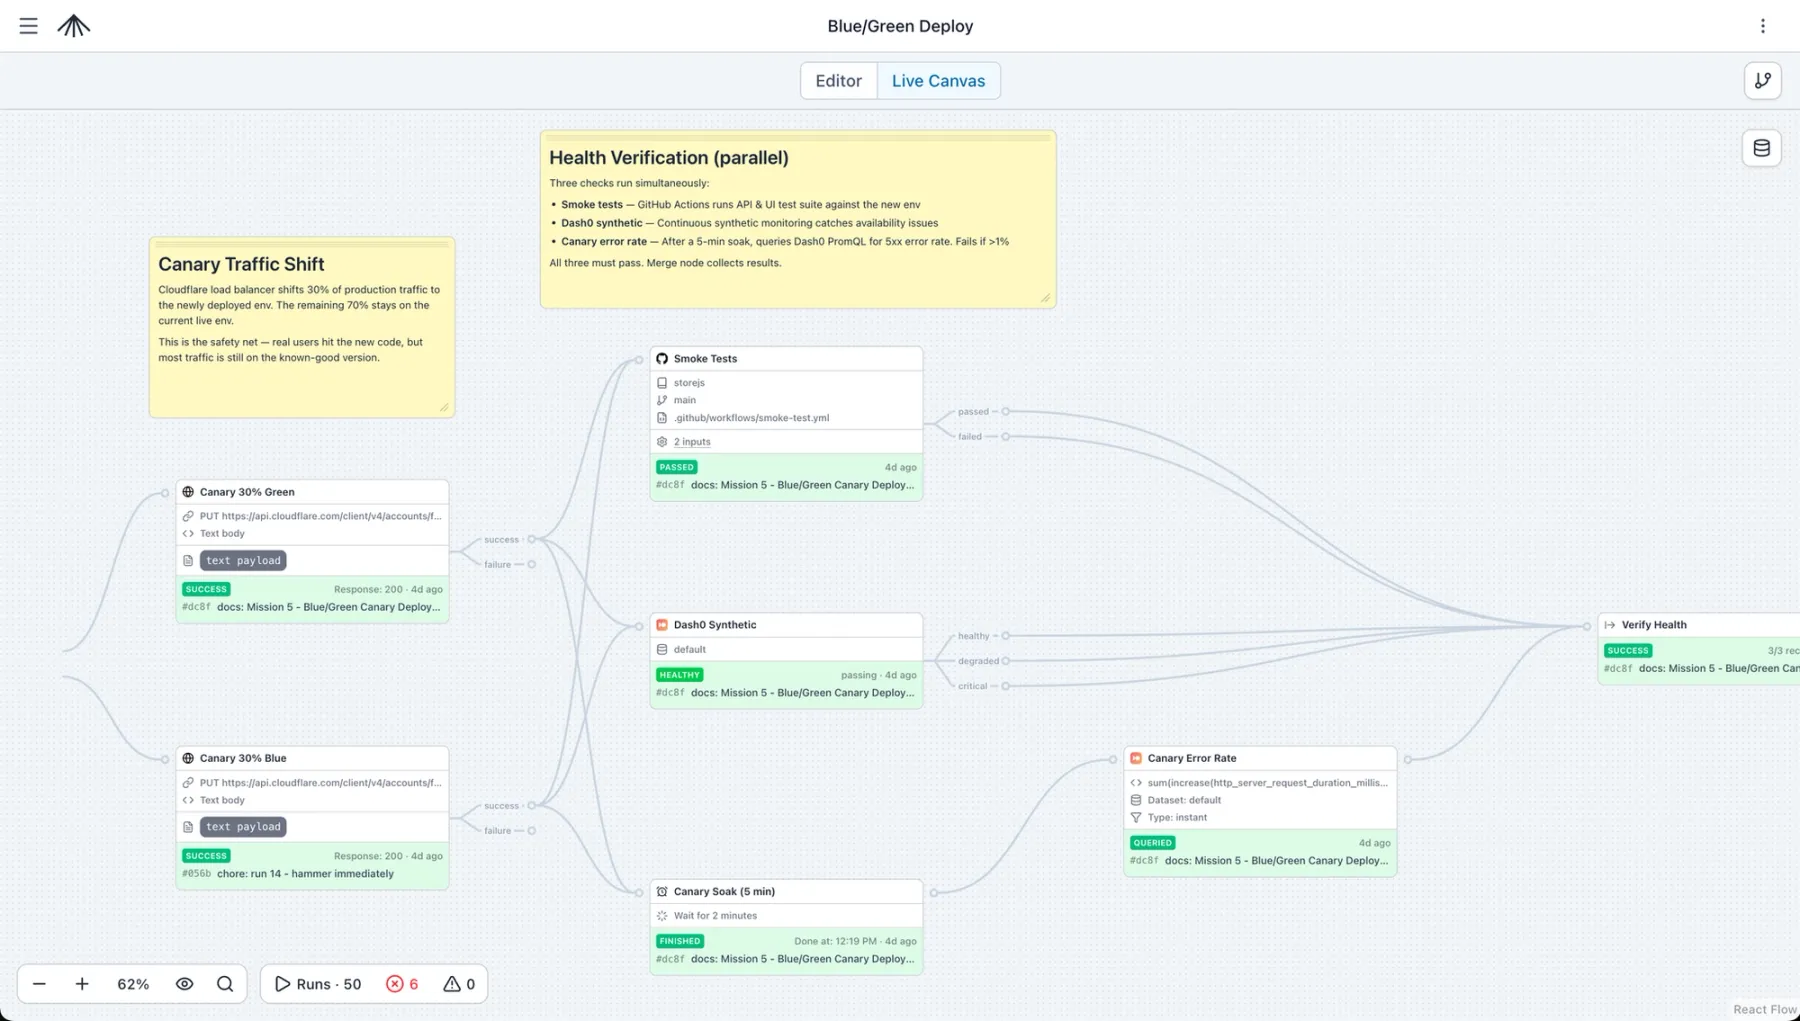Open Runs · 50 list
Image resolution: width=1800 pixels, height=1021 pixels.
coord(318,984)
